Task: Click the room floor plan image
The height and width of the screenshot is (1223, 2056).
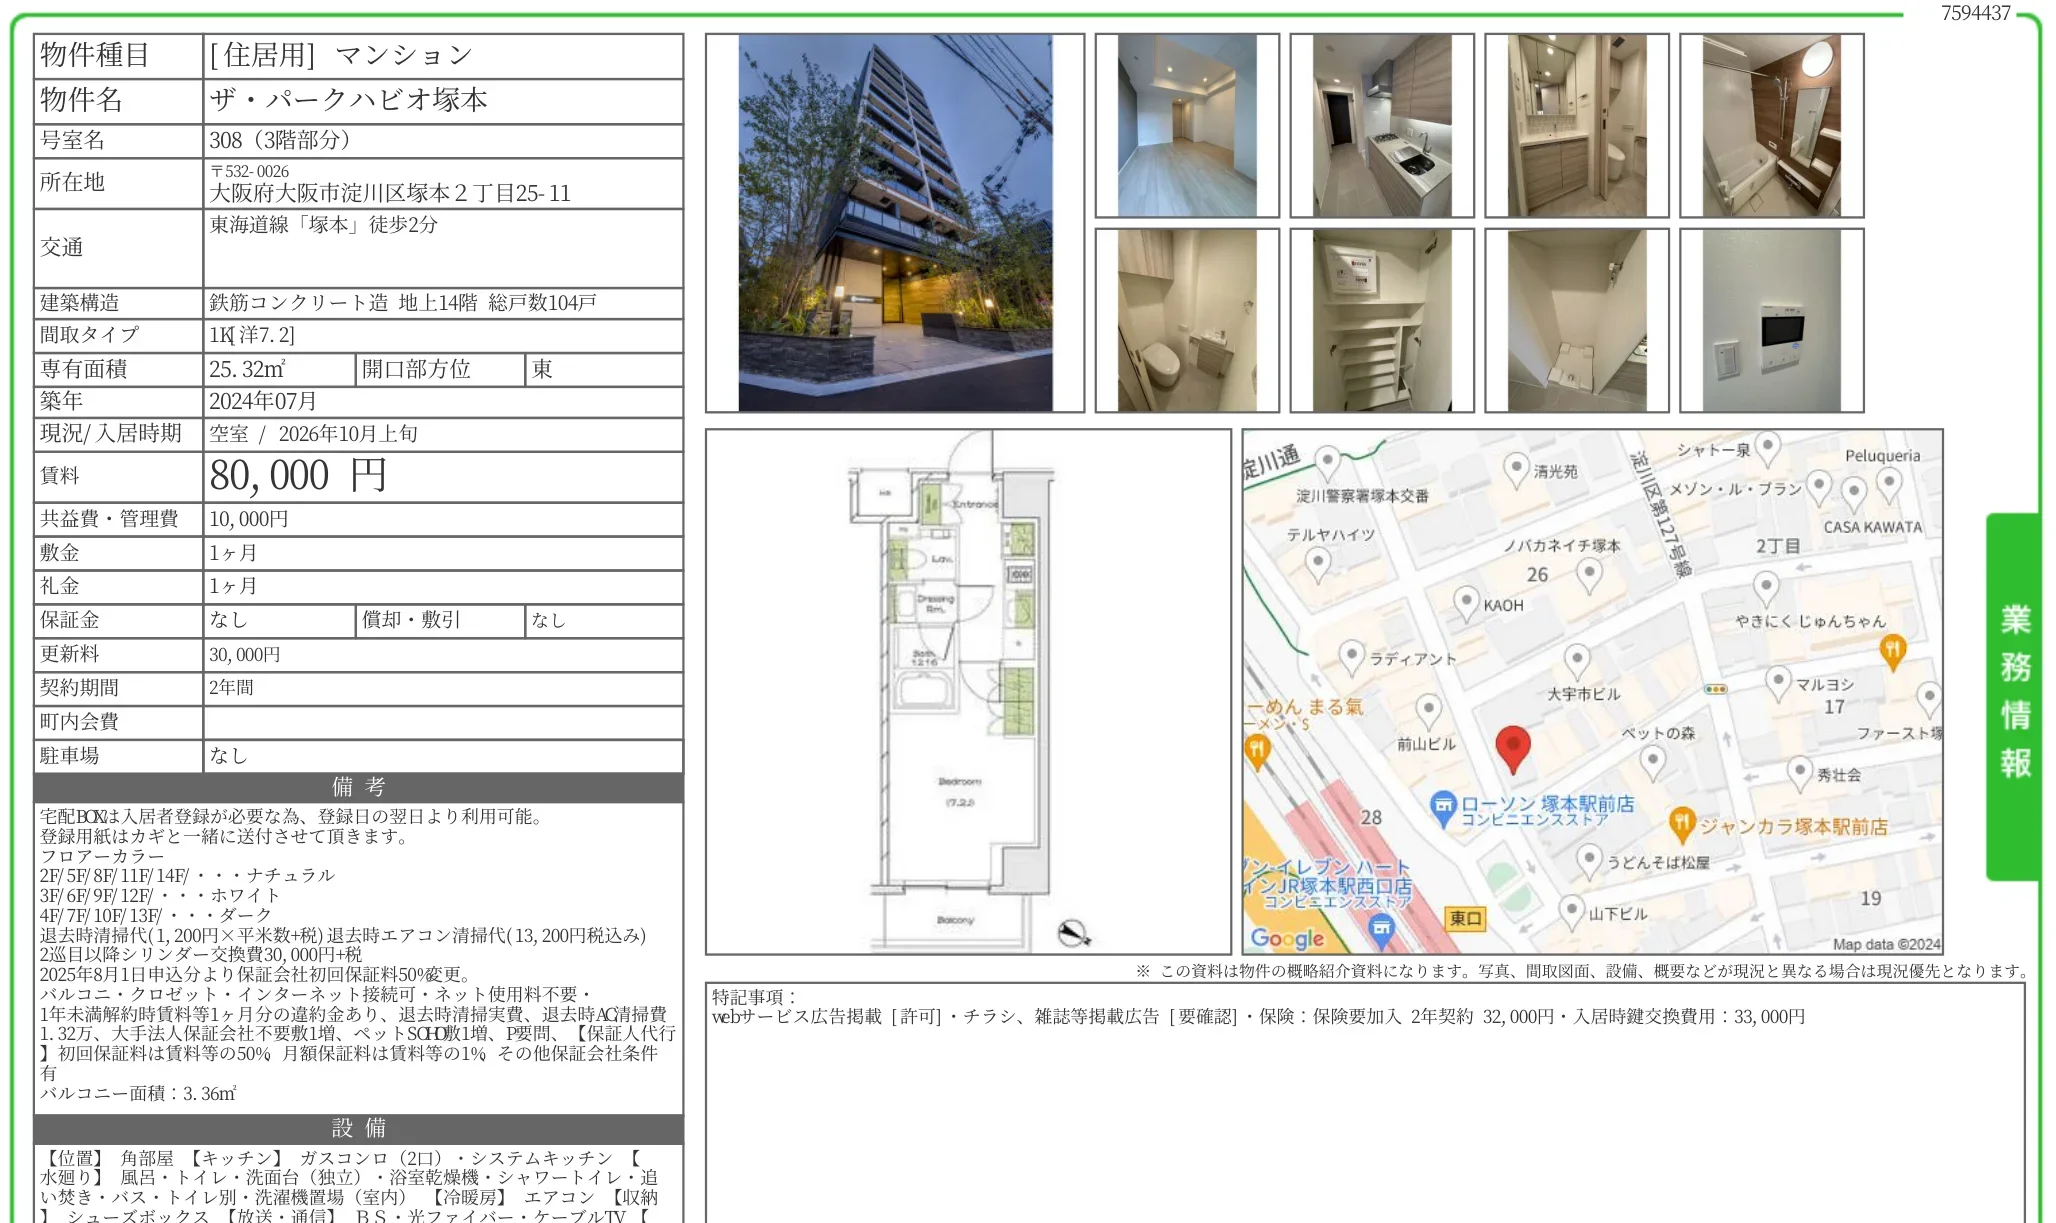Action: pyautogui.click(x=967, y=692)
